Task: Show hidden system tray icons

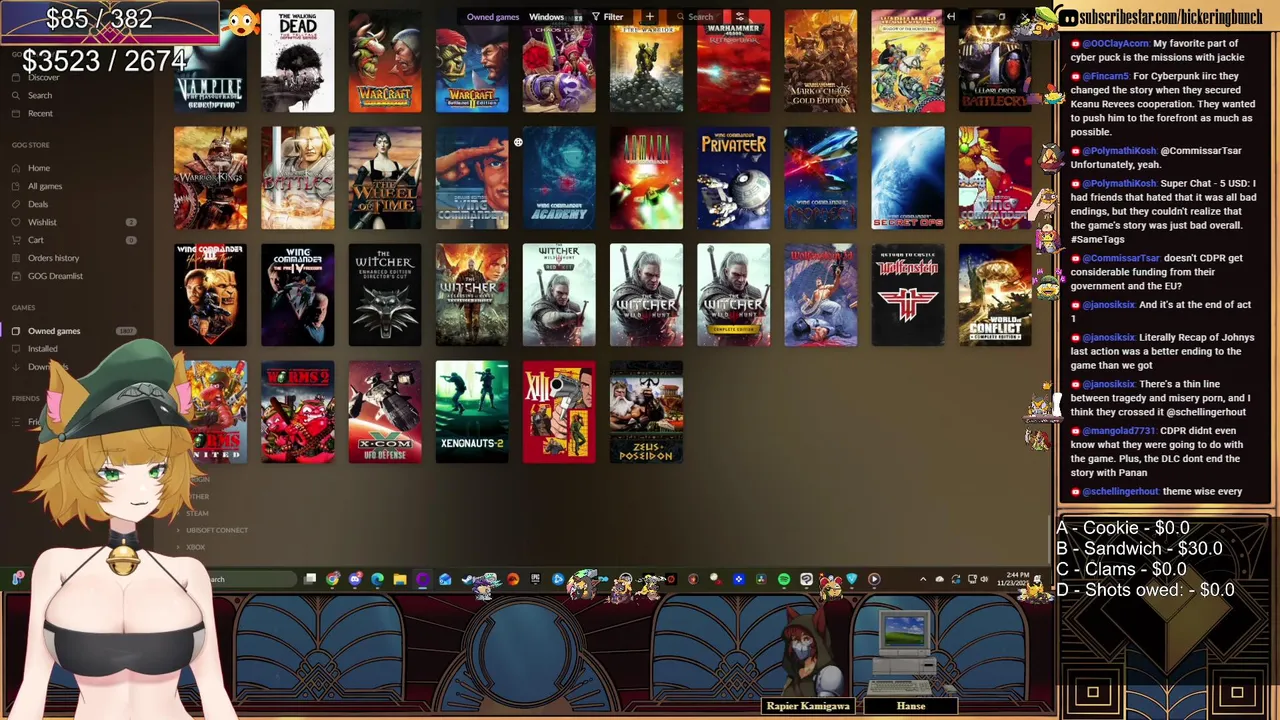Action: [924, 579]
